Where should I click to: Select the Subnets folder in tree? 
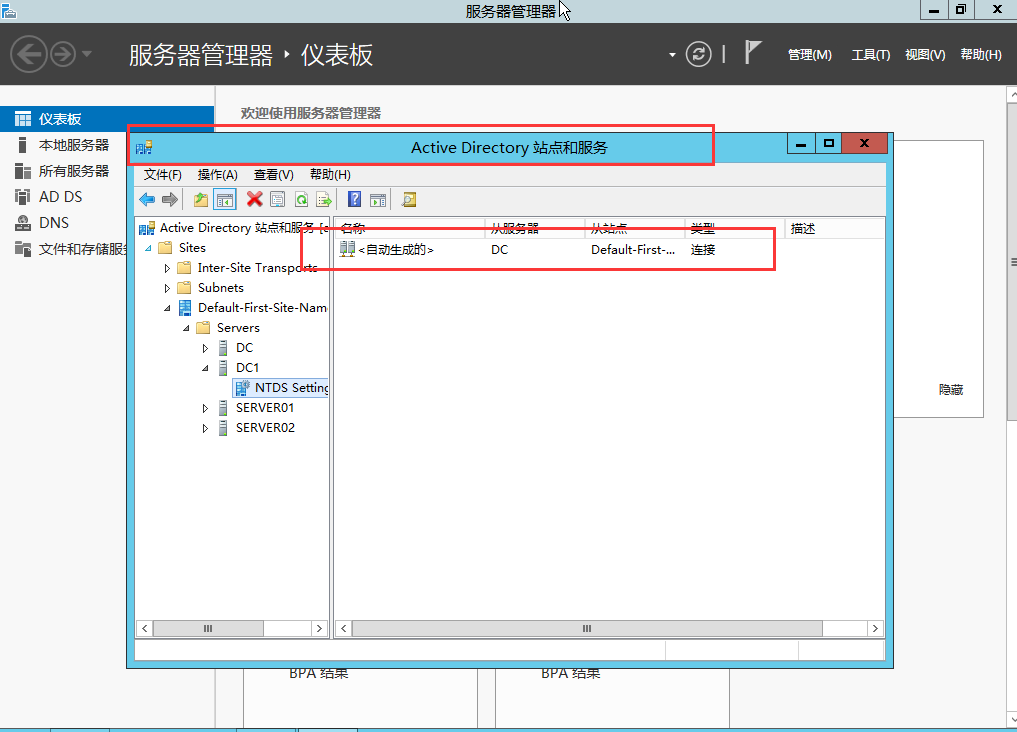(x=211, y=288)
